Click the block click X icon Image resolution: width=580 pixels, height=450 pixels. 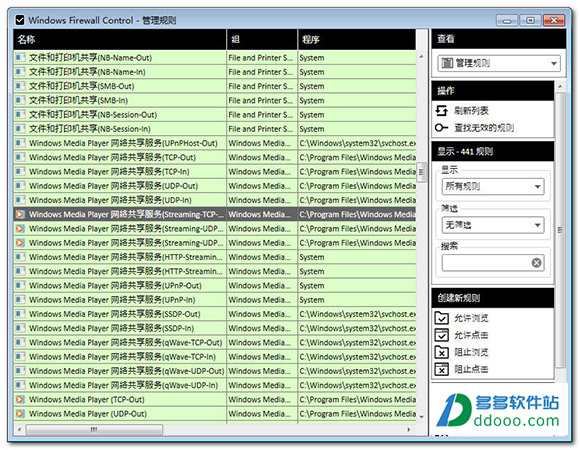click(442, 369)
